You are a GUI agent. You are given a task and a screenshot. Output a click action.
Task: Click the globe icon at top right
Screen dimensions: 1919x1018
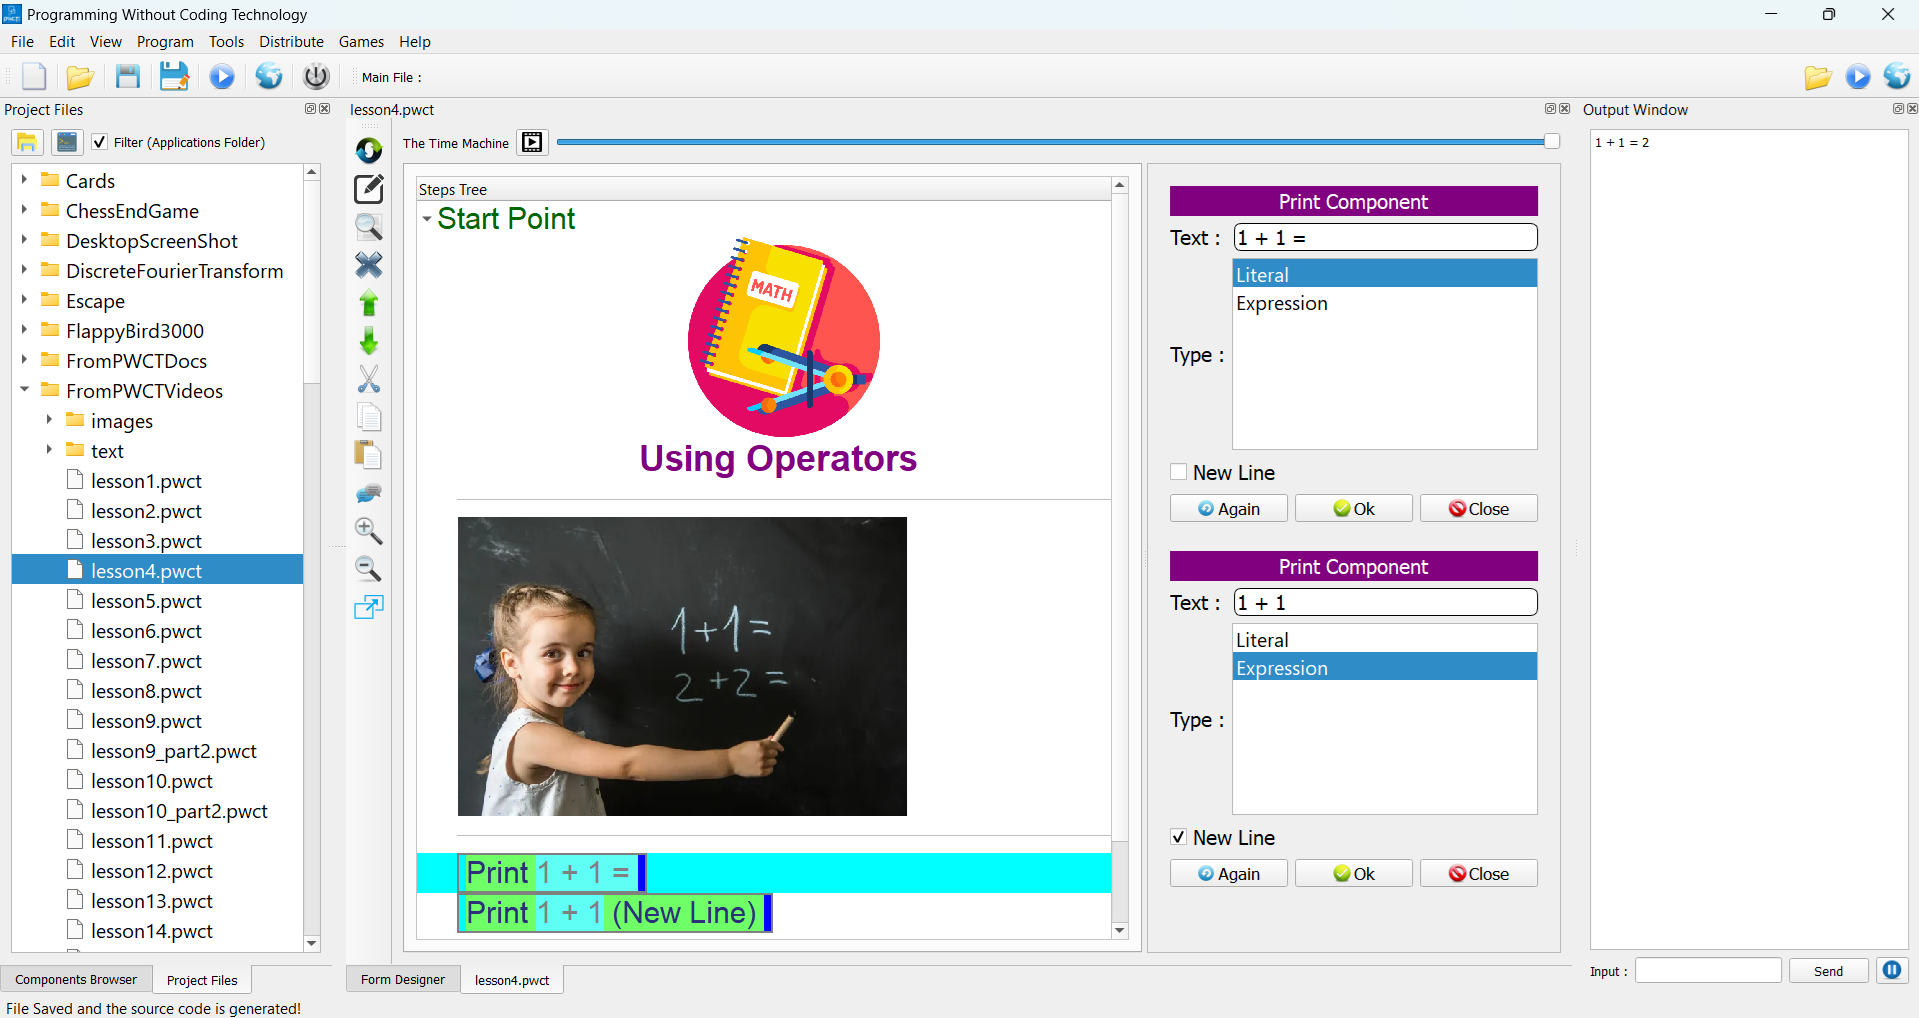(1897, 77)
